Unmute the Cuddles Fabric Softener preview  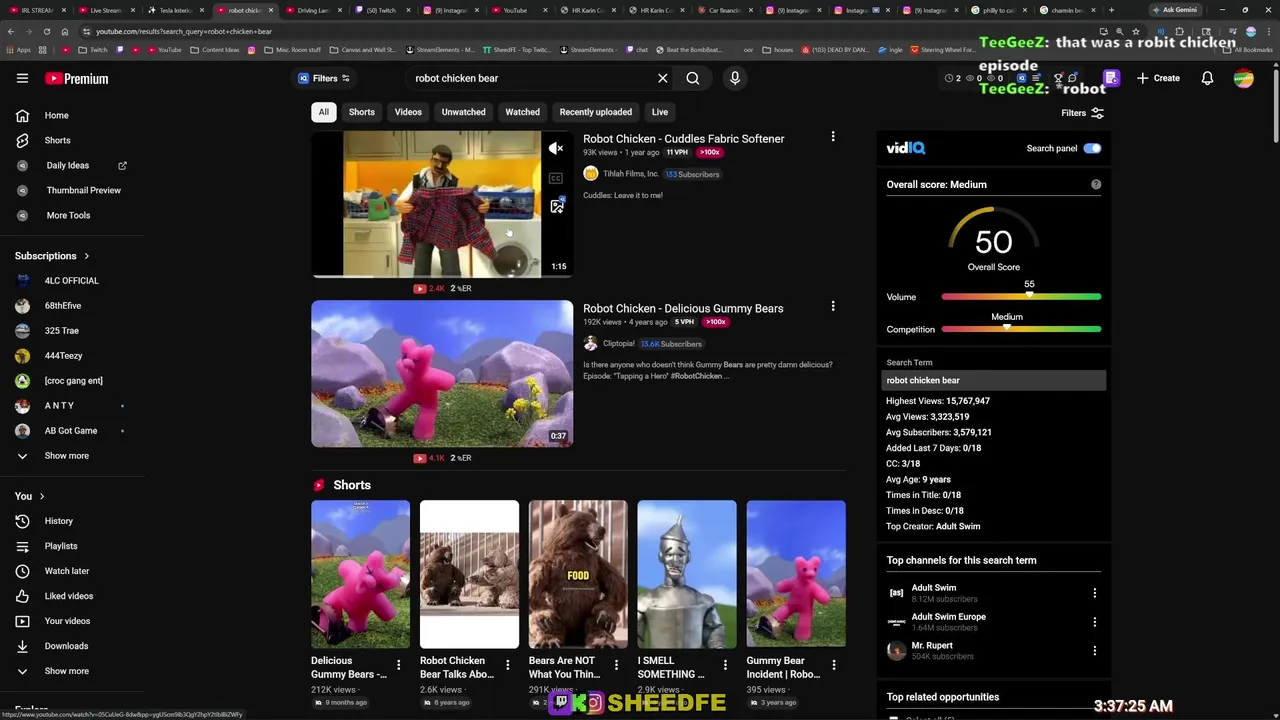[556, 149]
